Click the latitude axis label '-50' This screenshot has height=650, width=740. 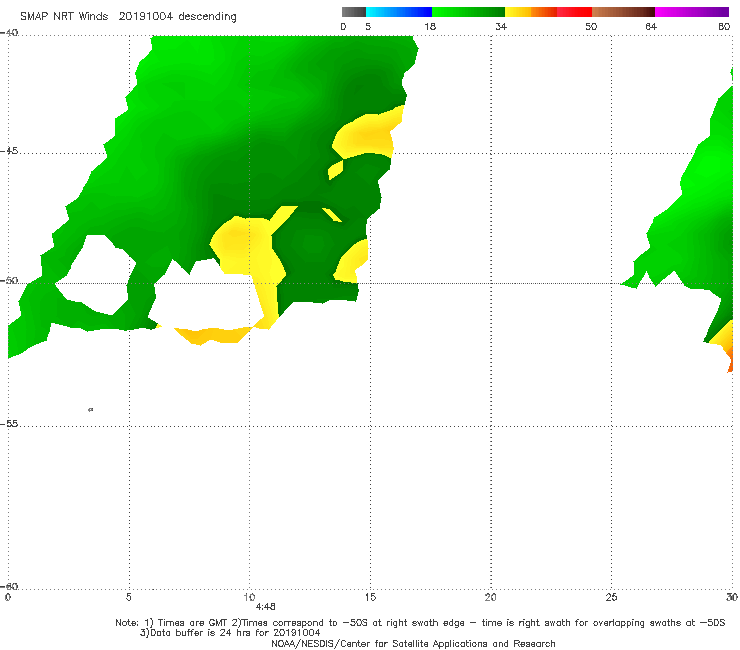(x=9, y=281)
